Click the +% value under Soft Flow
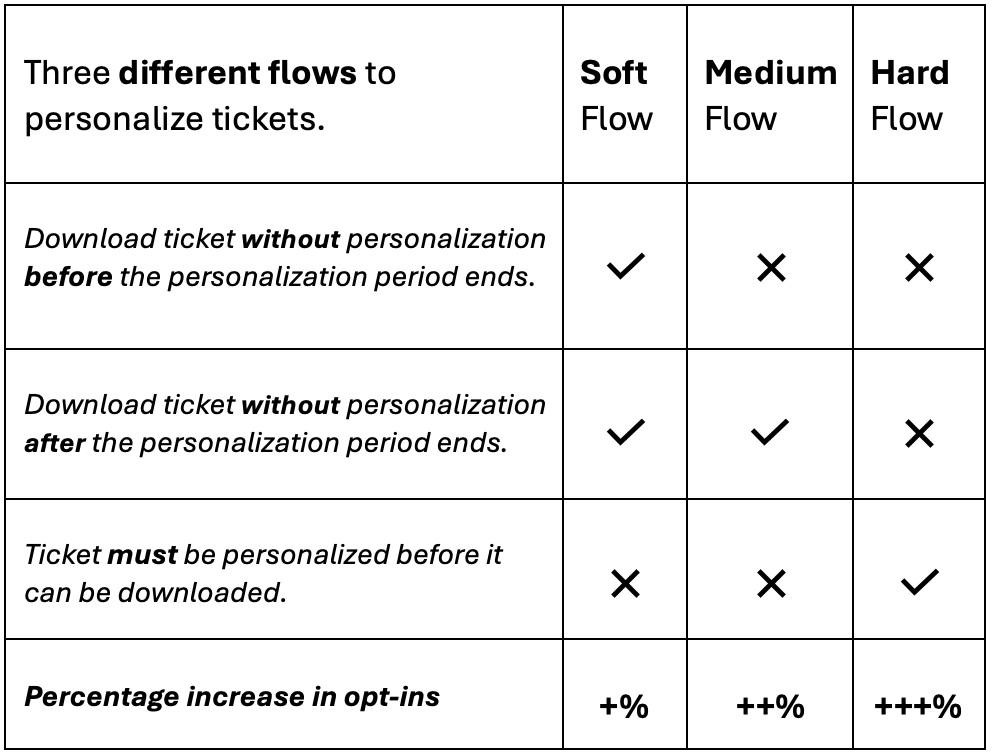Viewport: 992px width, 756px height. [x=624, y=706]
